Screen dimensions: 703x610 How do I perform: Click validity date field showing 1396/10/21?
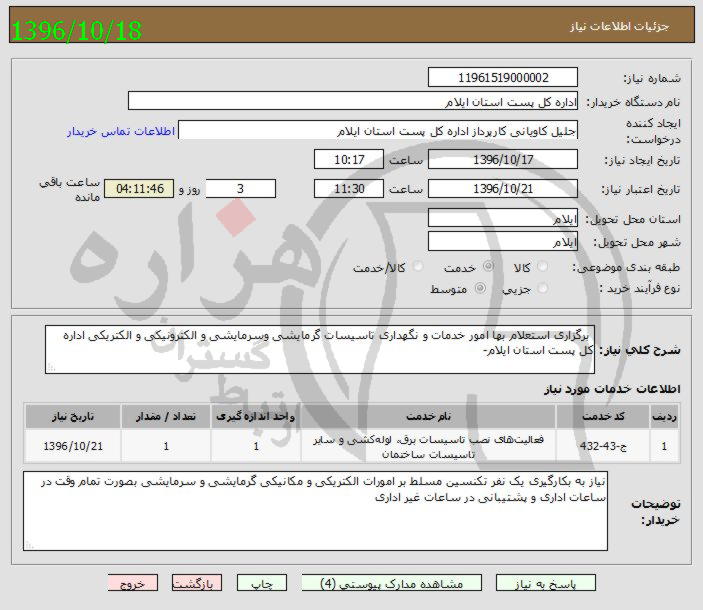[503, 189]
